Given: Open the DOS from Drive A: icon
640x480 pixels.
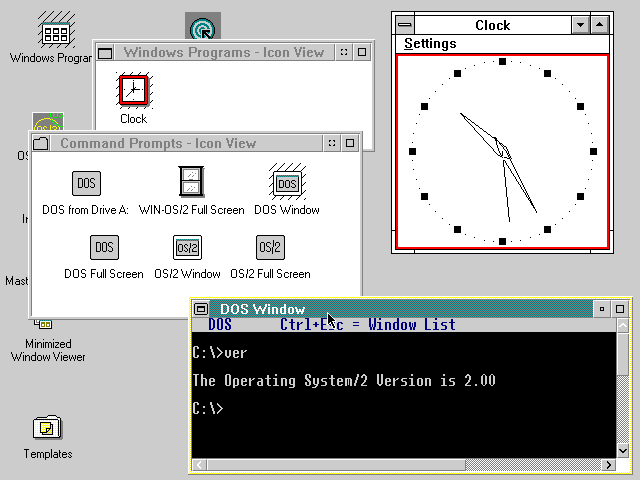Looking at the screenshot, I should point(86,183).
